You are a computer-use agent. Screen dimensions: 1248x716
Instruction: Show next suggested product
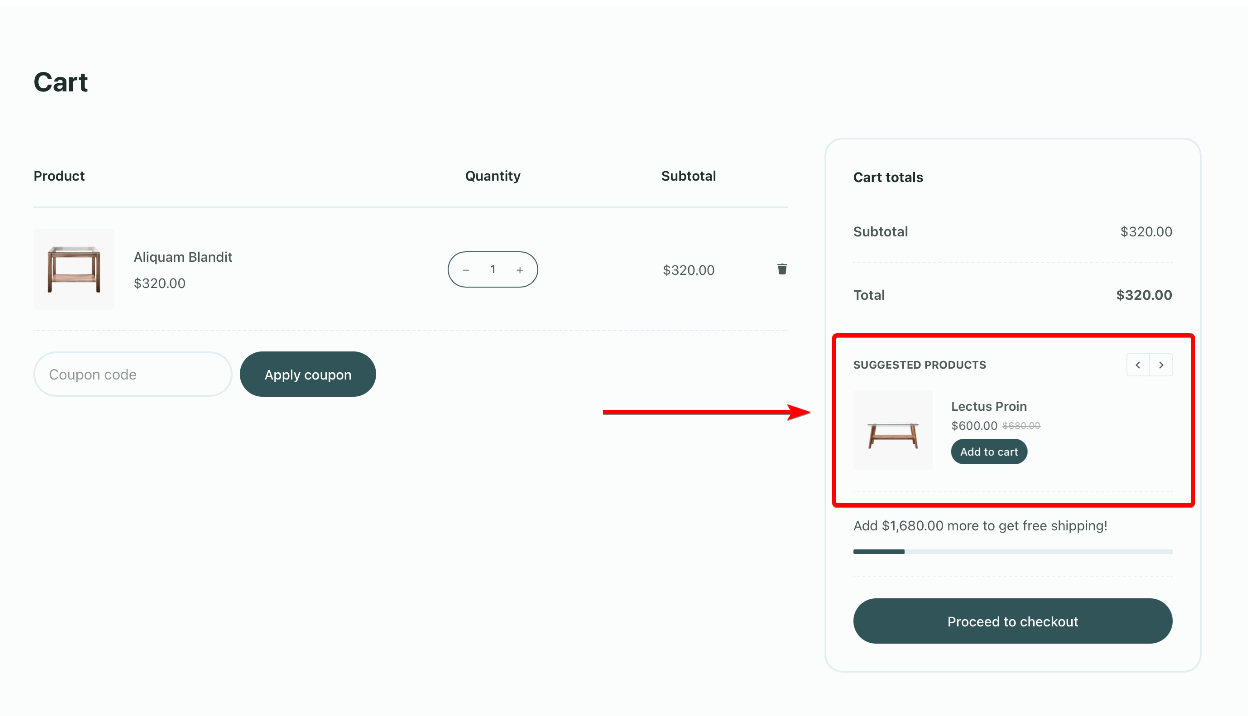[x=1161, y=365]
